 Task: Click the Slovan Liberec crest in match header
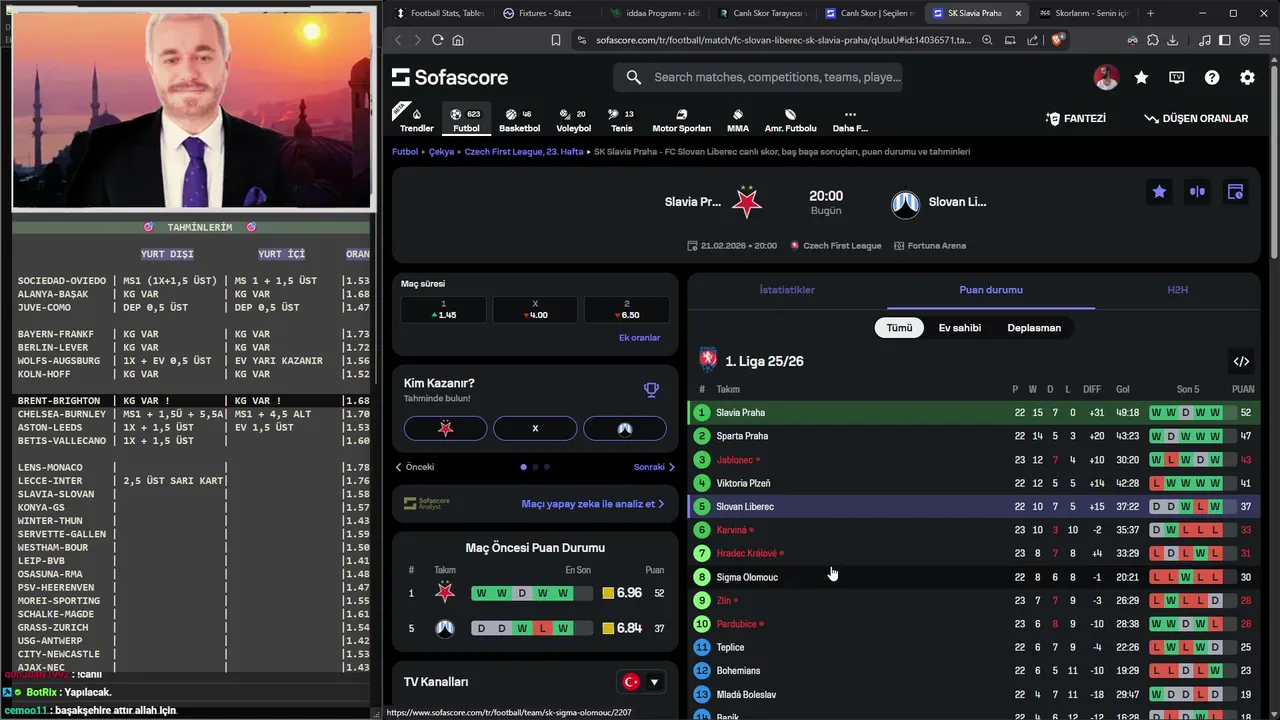905,204
